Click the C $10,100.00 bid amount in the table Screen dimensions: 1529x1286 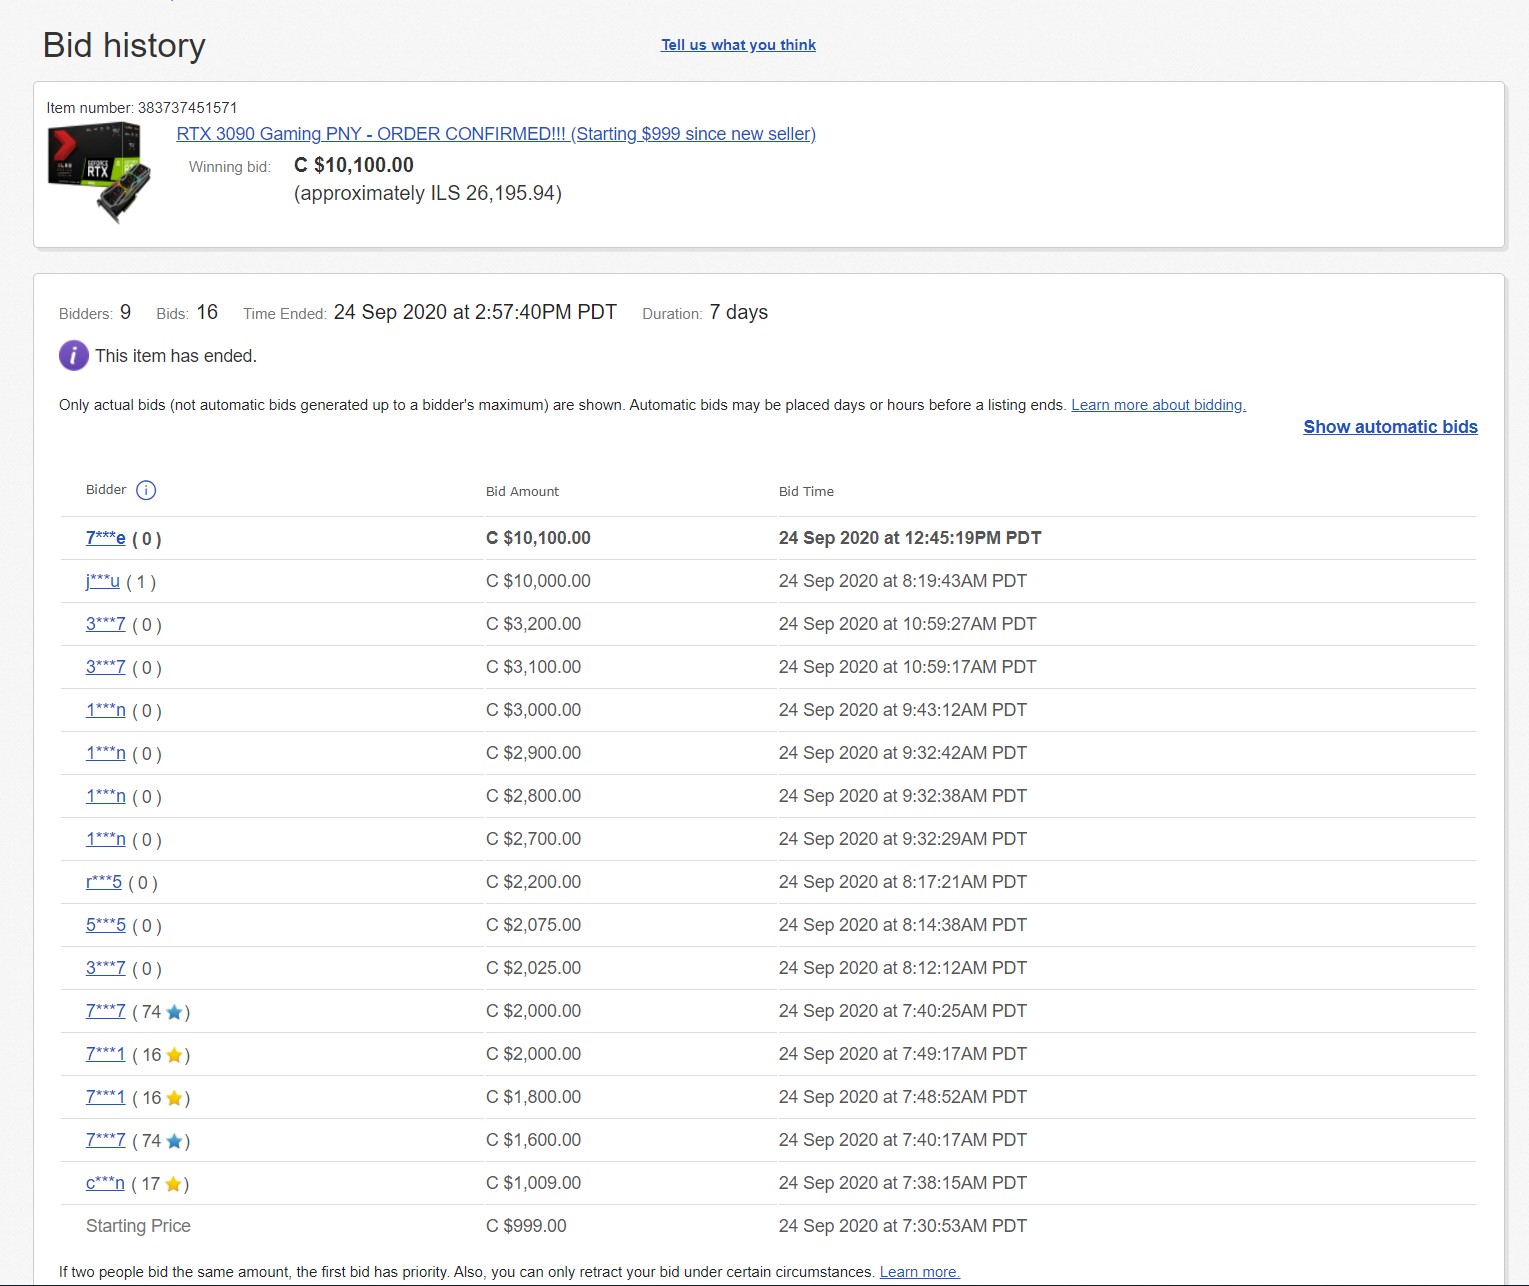[x=538, y=538]
